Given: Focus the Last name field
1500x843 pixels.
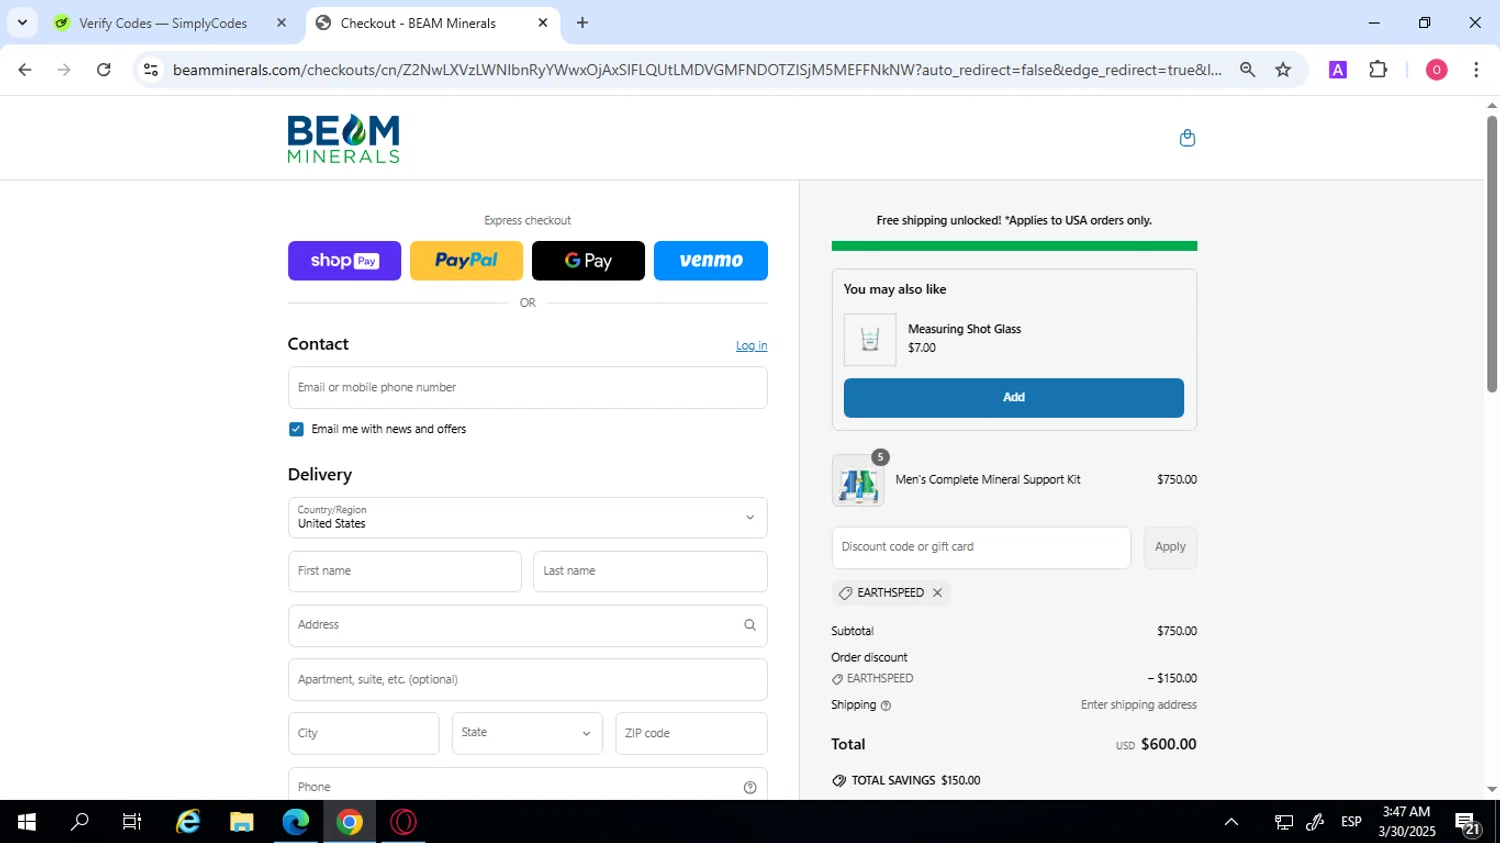Looking at the screenshot, I should tap(650, 572).
